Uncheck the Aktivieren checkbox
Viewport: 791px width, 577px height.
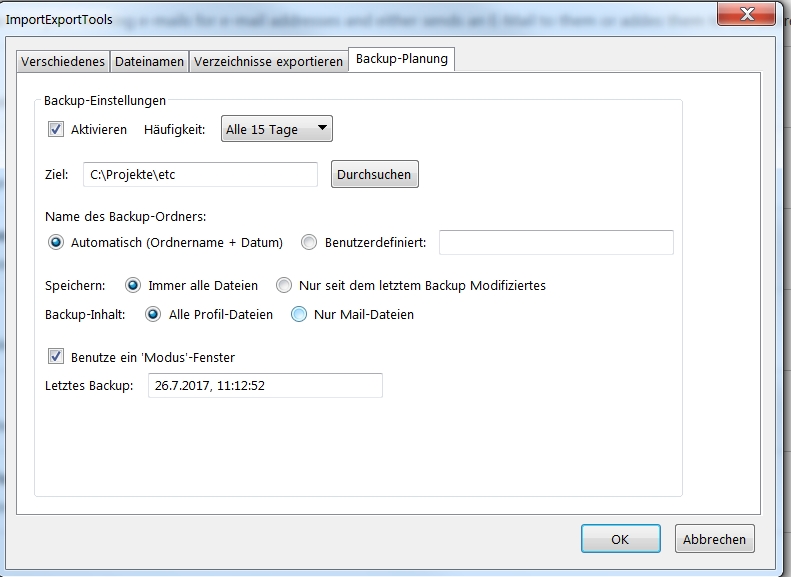tap(56, 129)
